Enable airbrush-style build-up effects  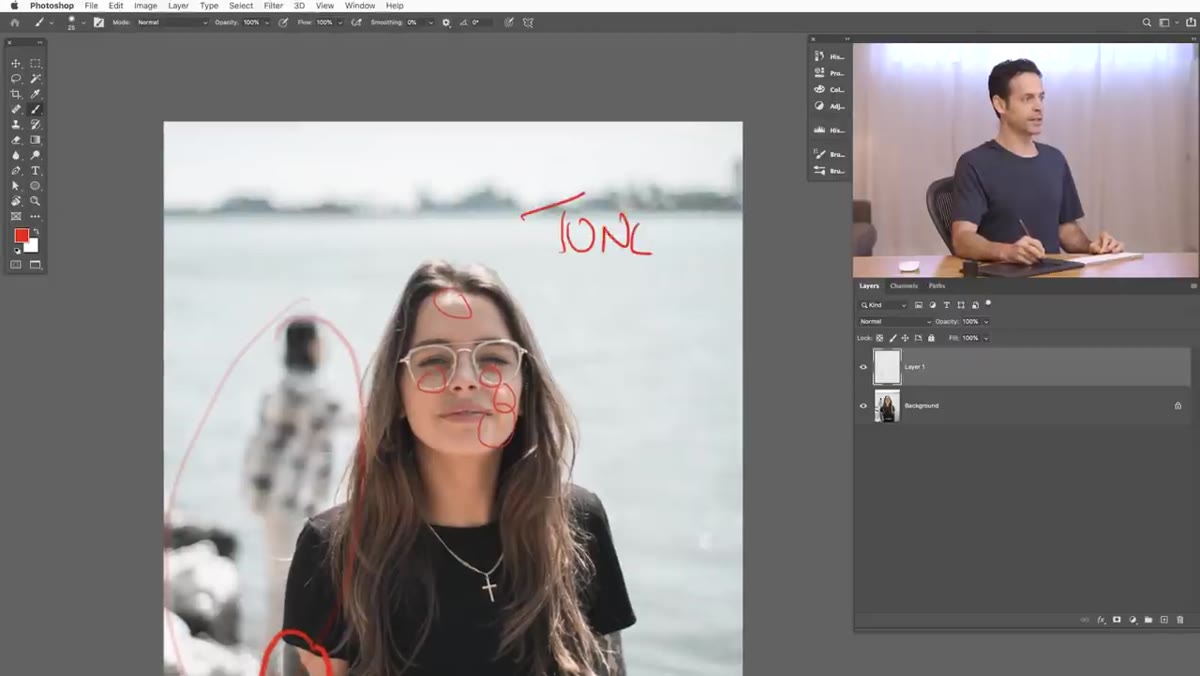[357, 22]
